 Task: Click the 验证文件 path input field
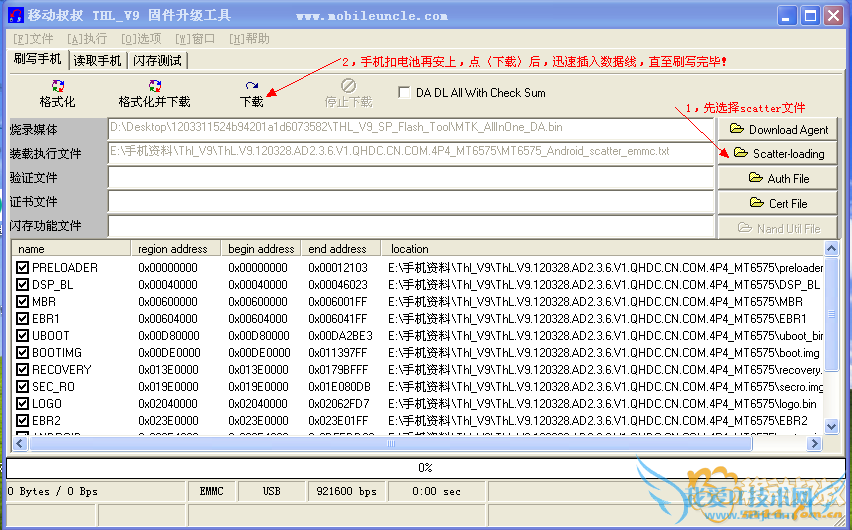410,177
